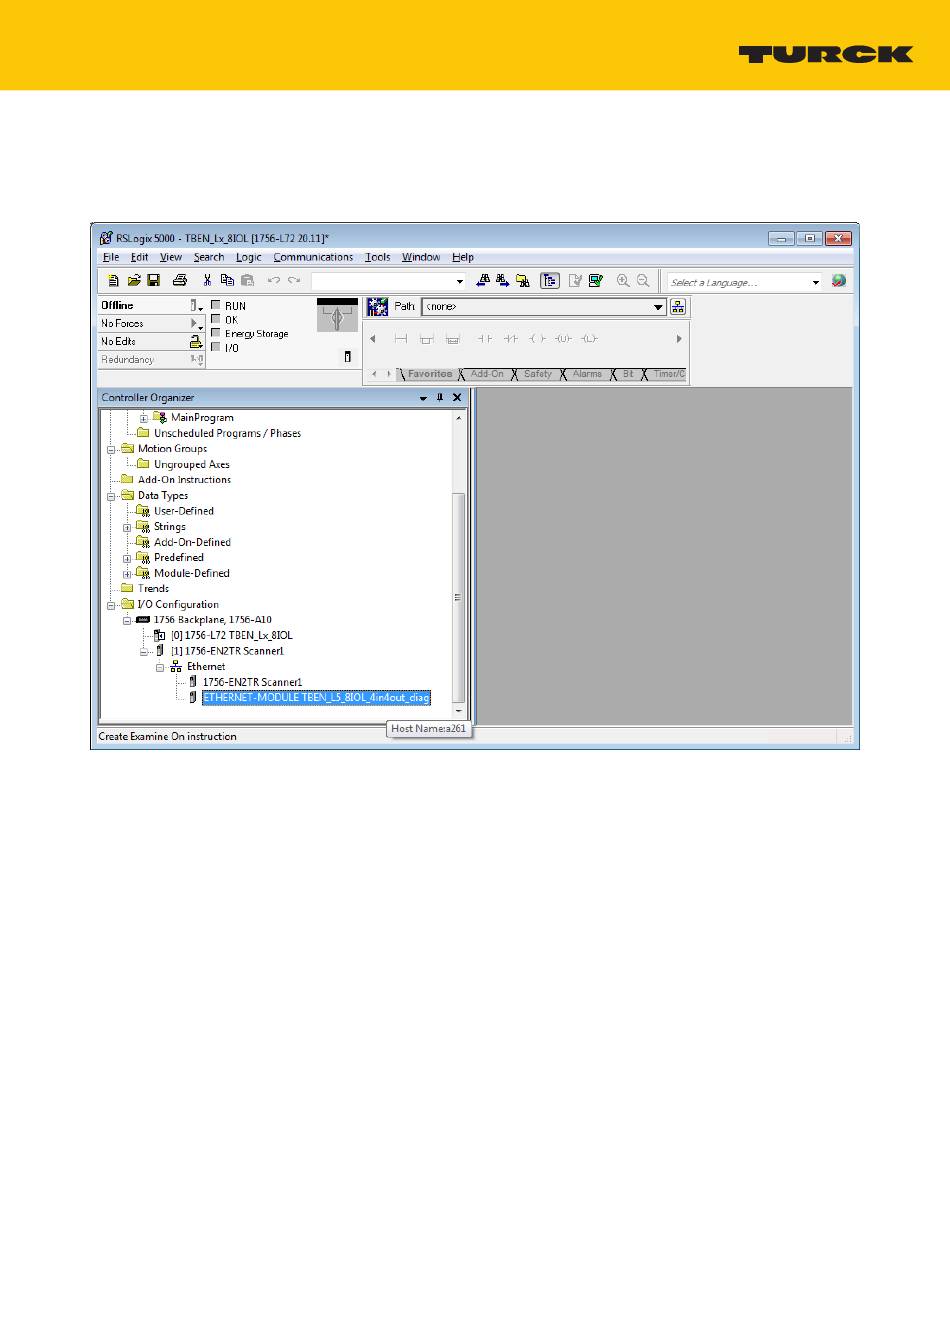Insert an Output Energize coil instruction
Viewport: 950px width, 1344px height.
click(537, 339)
